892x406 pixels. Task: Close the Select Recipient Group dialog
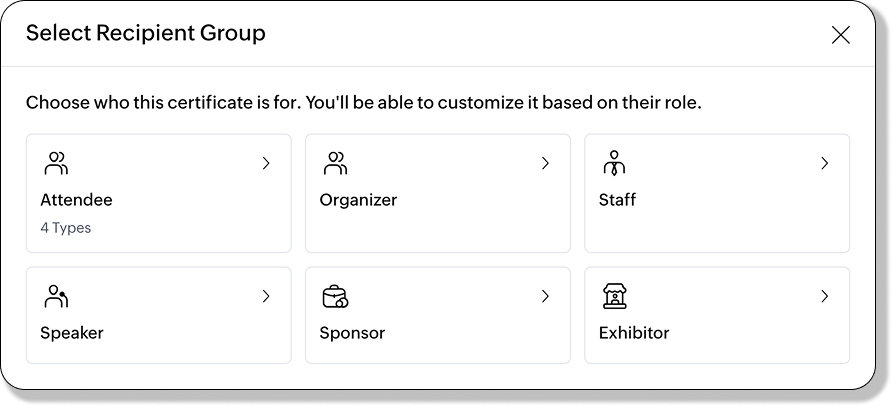pyautogui.click(x=841, y=35)
